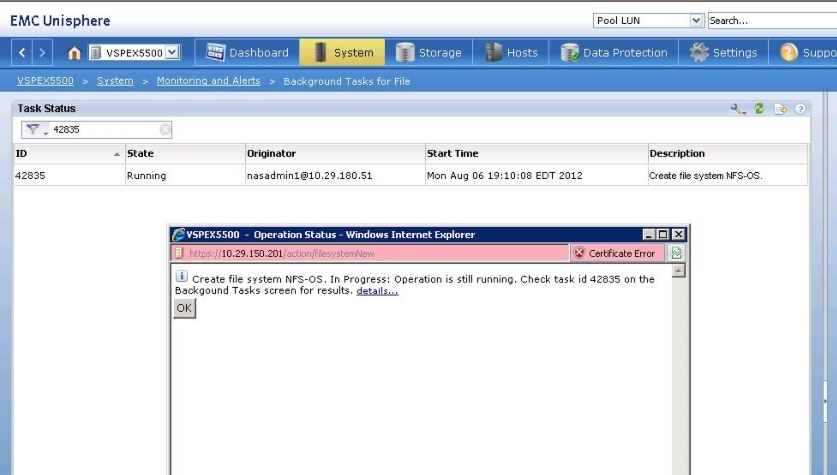Expand the Pool LUN search type dropdown
837x475 pixels.
696,20
